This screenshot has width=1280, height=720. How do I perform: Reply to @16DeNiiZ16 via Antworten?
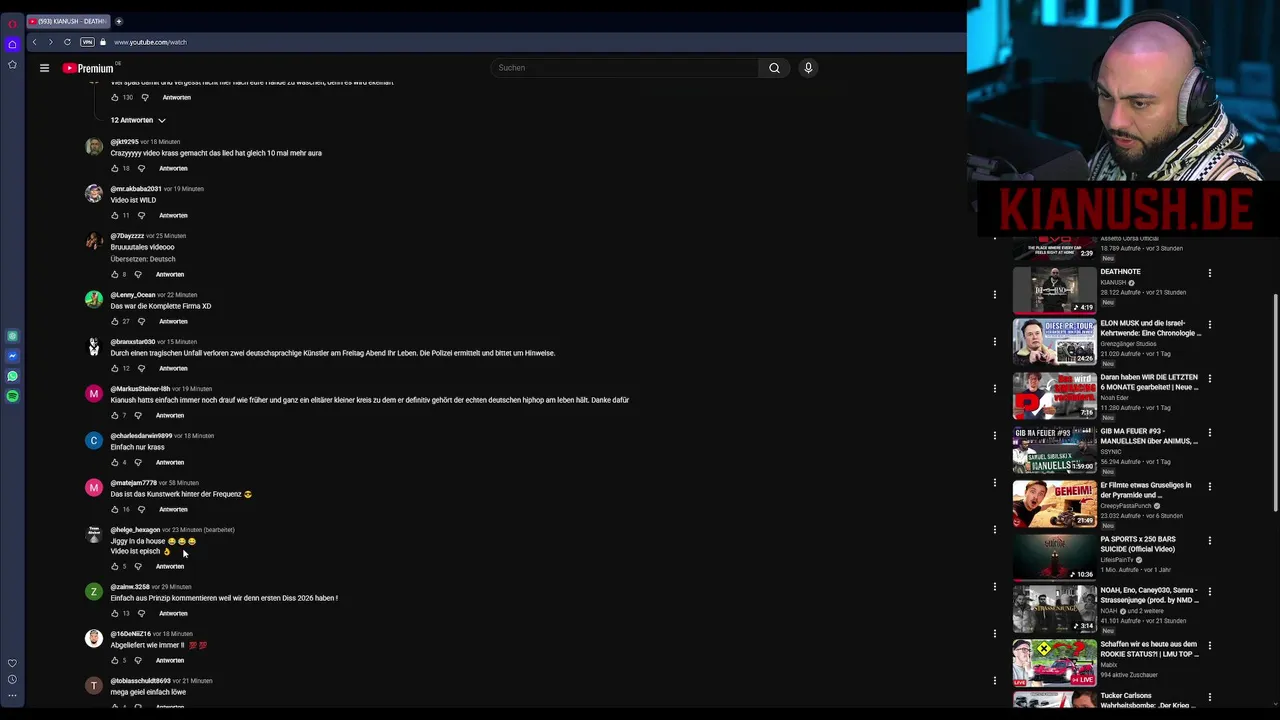[170, 660]
